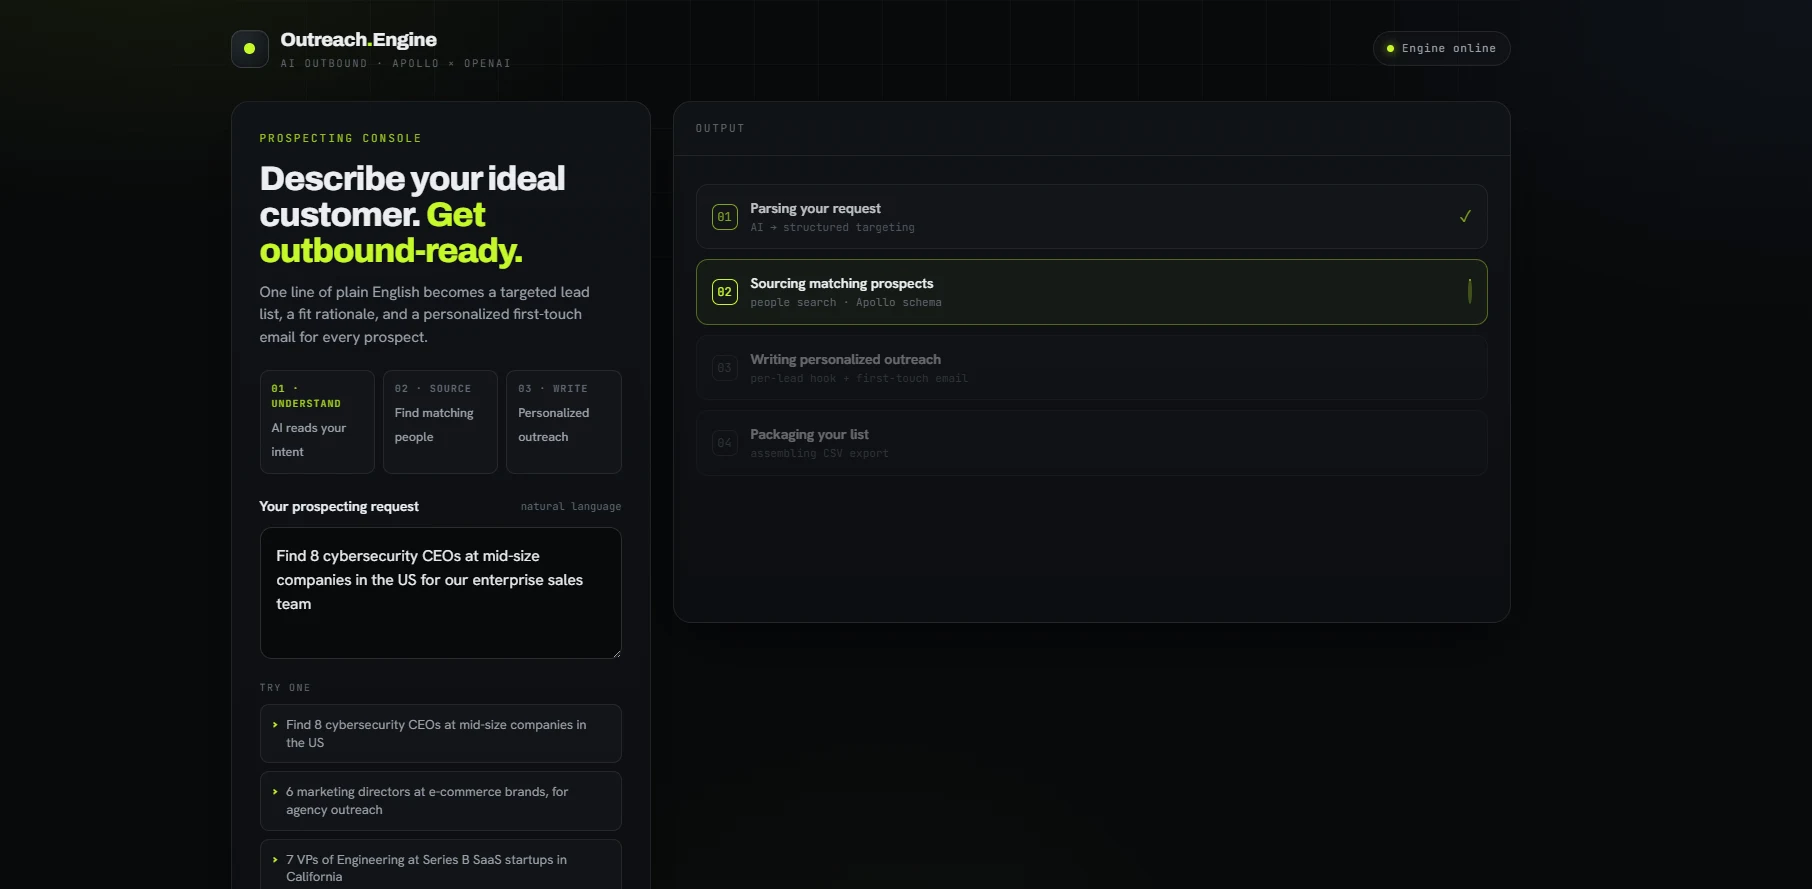Click the 03 step number badge
1812x889 pixels.
724,367
